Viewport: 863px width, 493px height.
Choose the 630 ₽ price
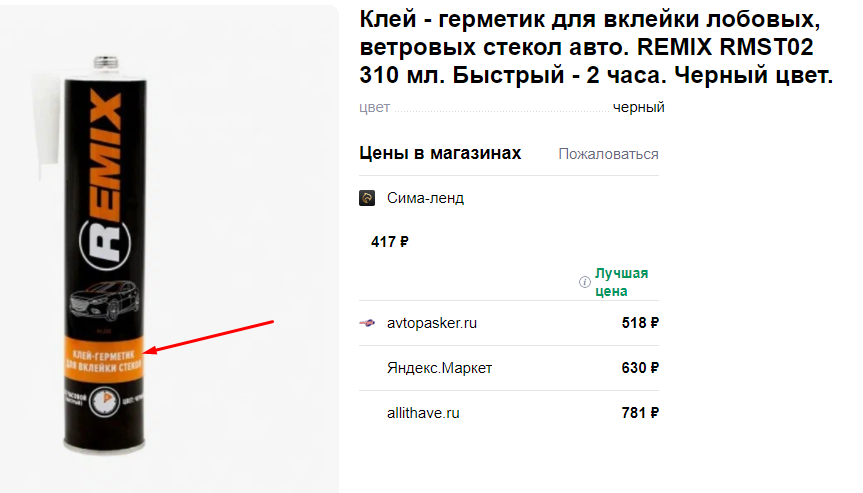pyautogui.click(x=640, y=368)
